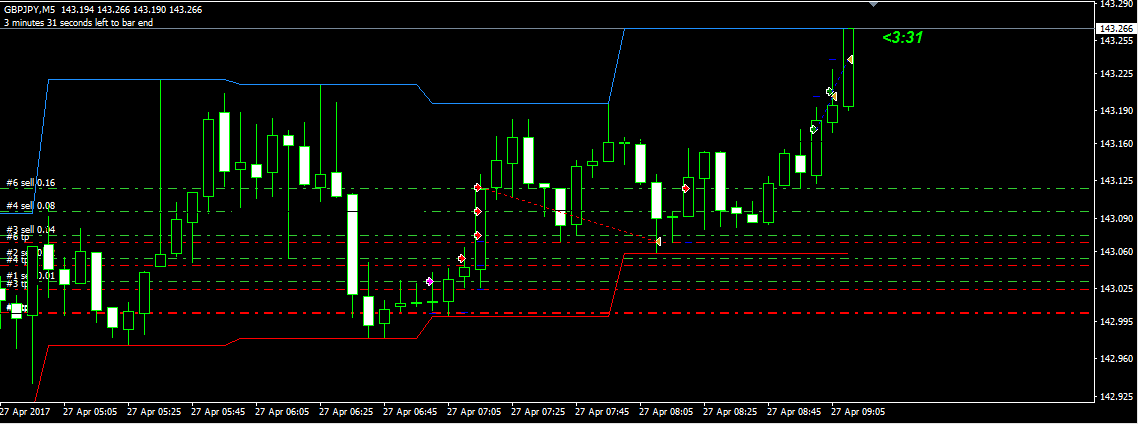Select the red sell arrow on #4 sell line

click(x=478, y=211)
